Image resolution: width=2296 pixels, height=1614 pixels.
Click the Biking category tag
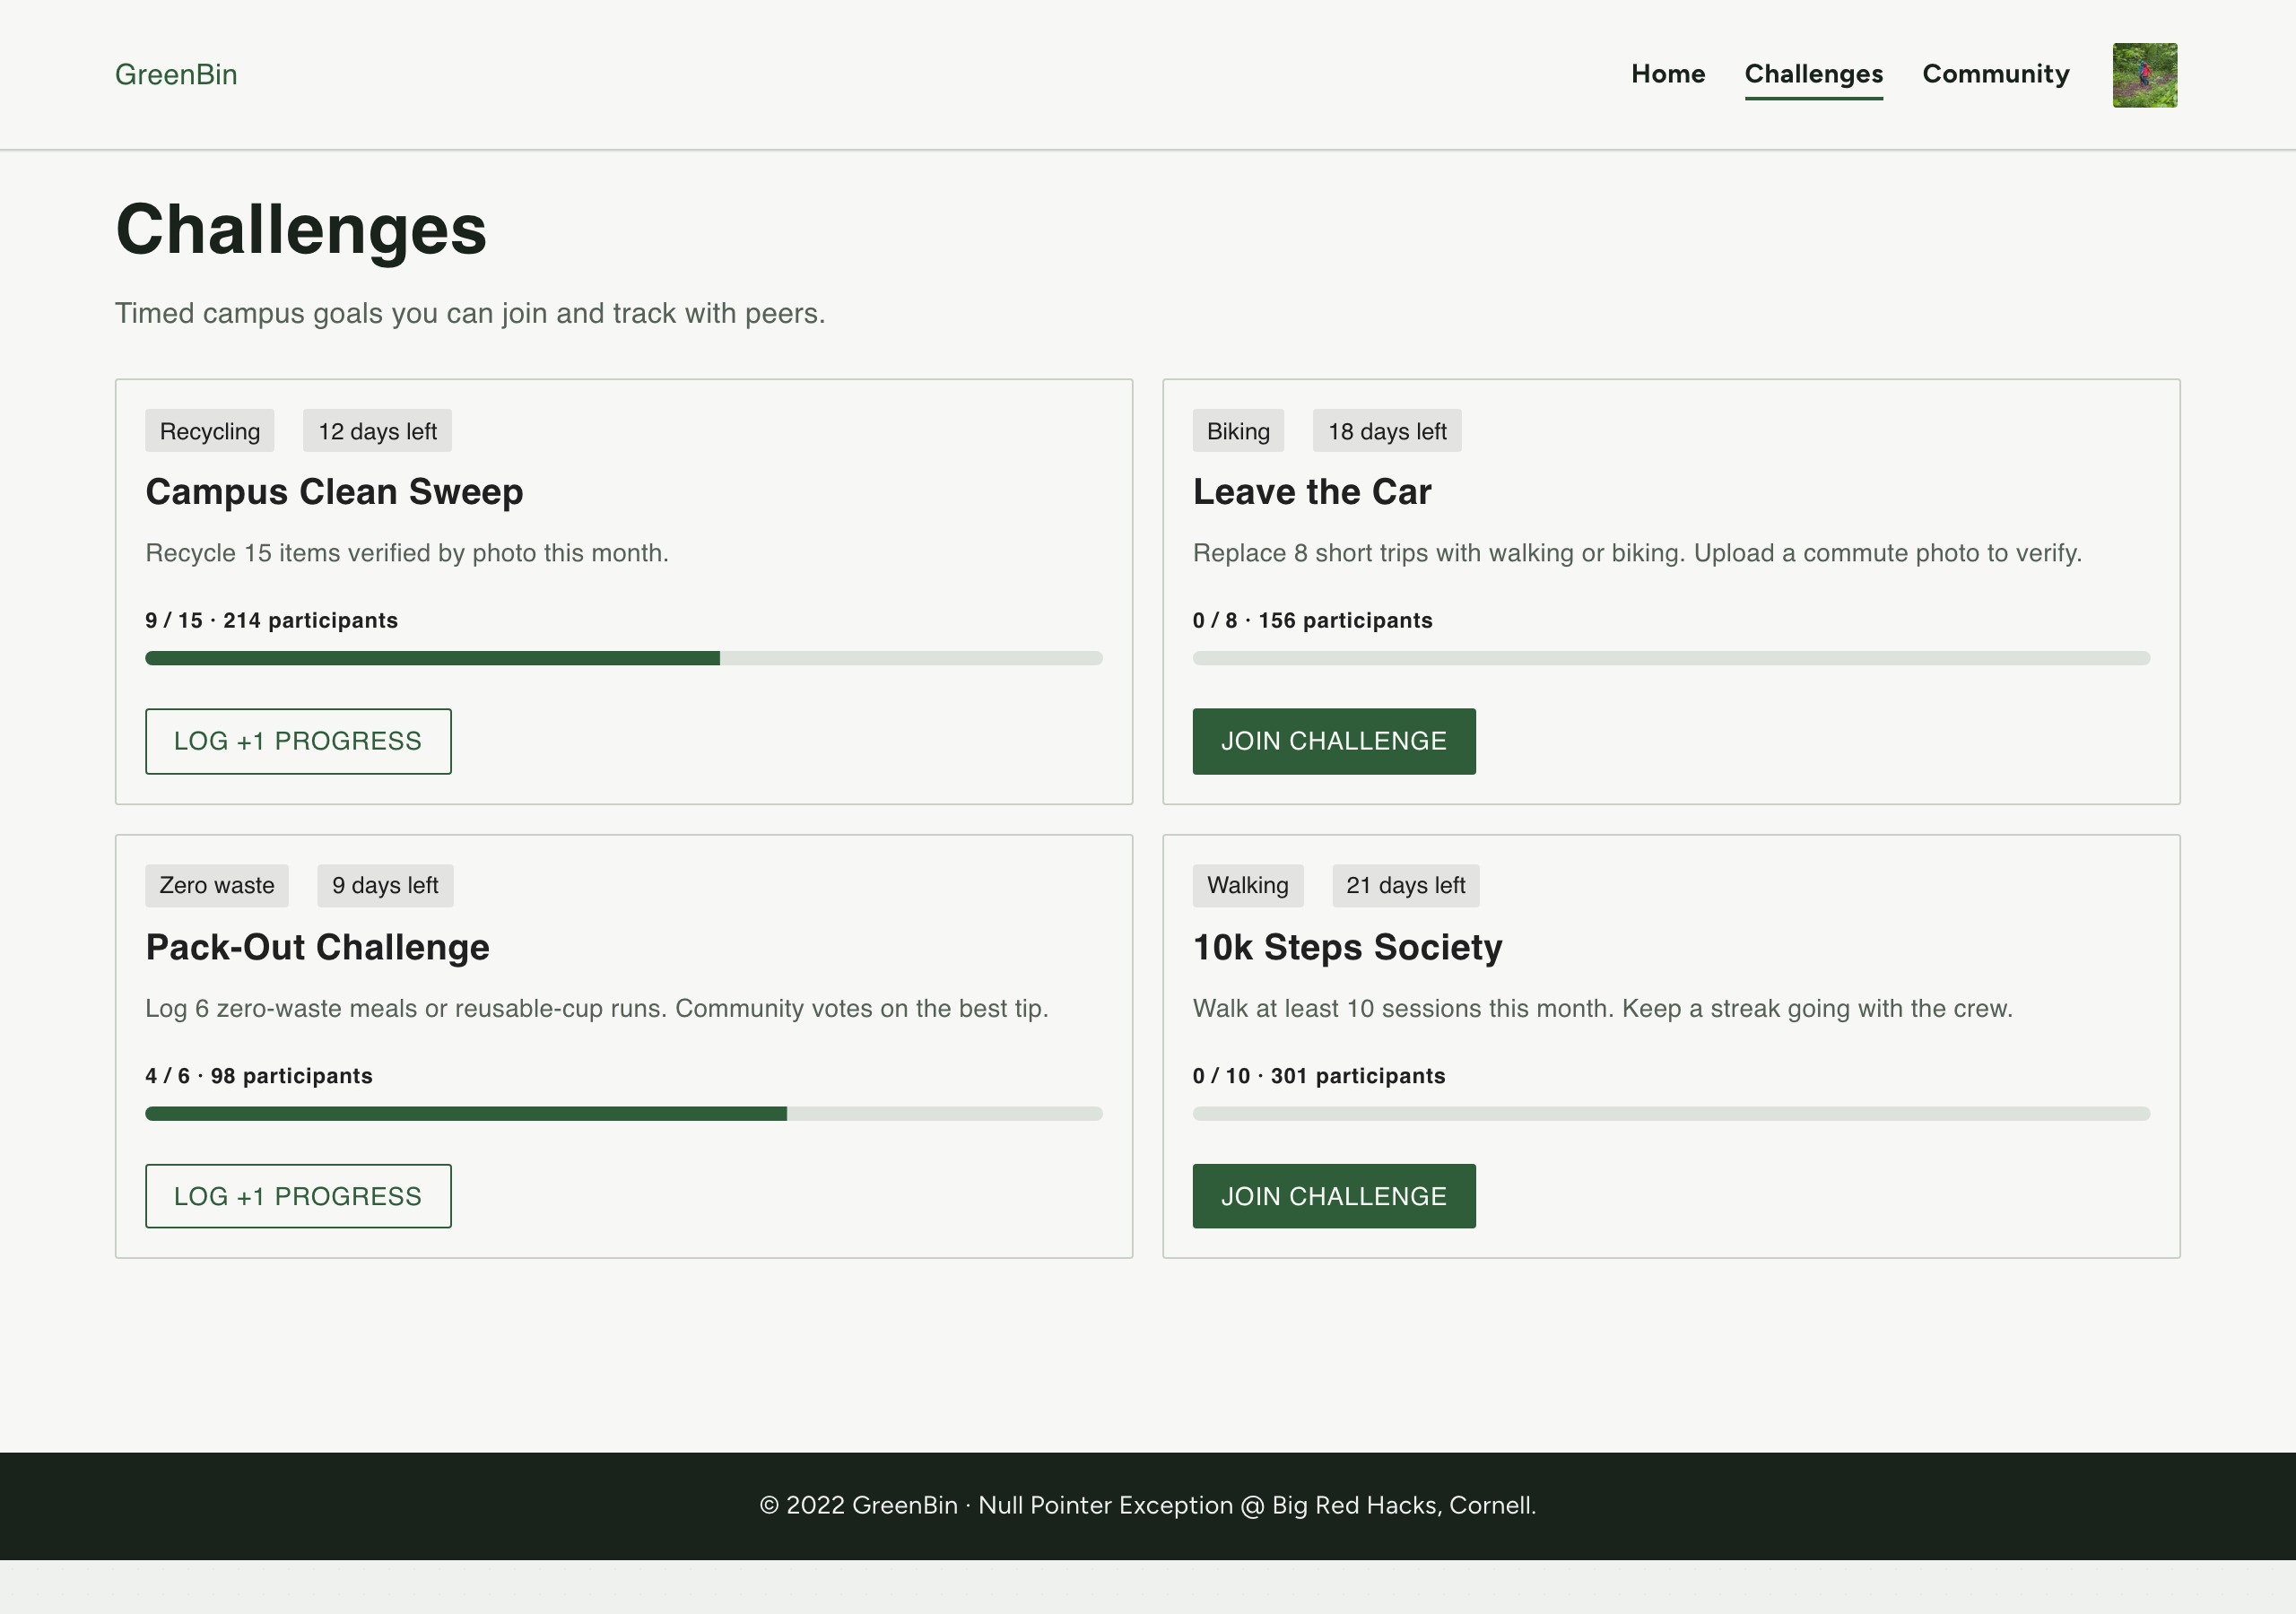1237,431
